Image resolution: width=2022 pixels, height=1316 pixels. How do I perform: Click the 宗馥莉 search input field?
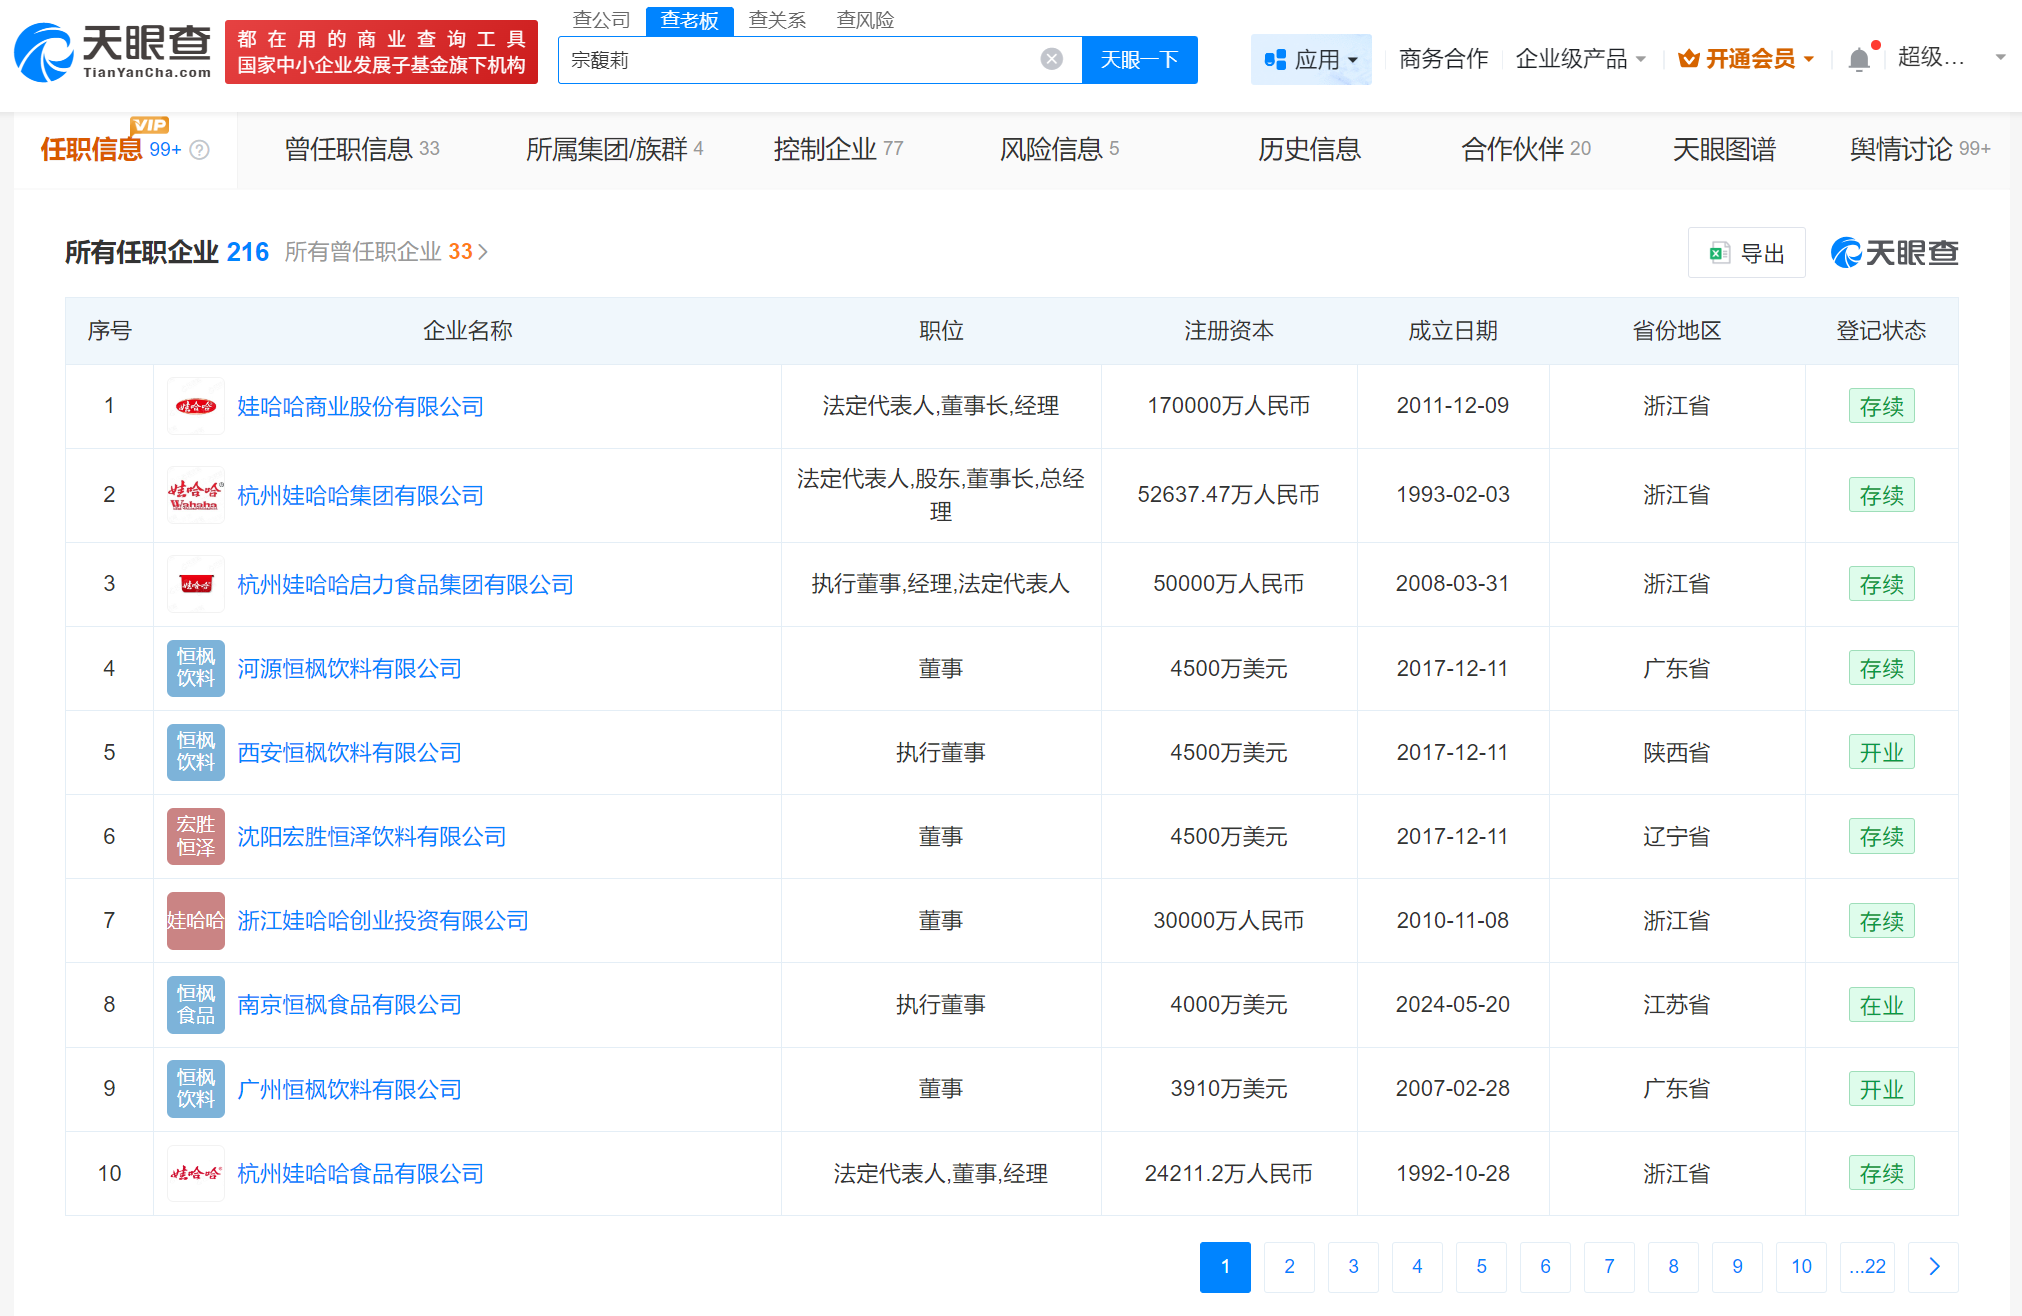click(800, 59)
